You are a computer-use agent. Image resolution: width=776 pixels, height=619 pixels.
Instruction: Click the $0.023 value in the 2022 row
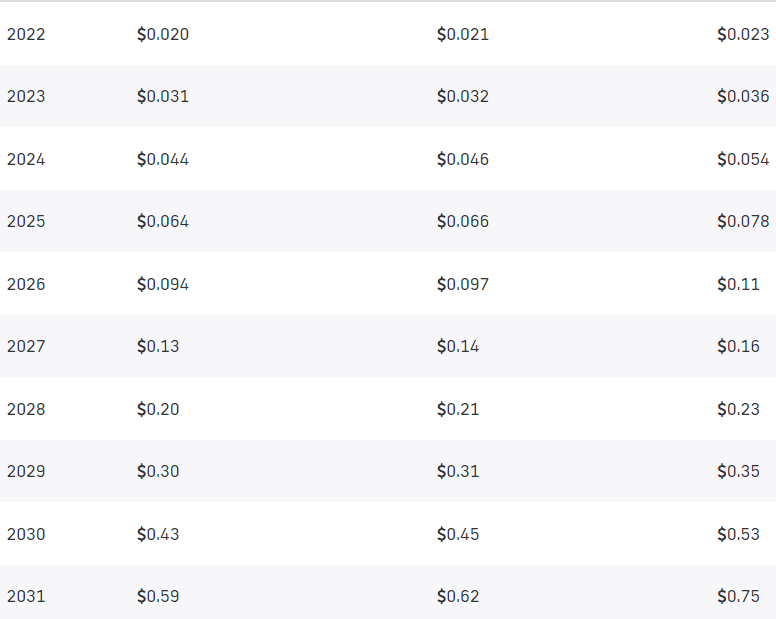743,34
